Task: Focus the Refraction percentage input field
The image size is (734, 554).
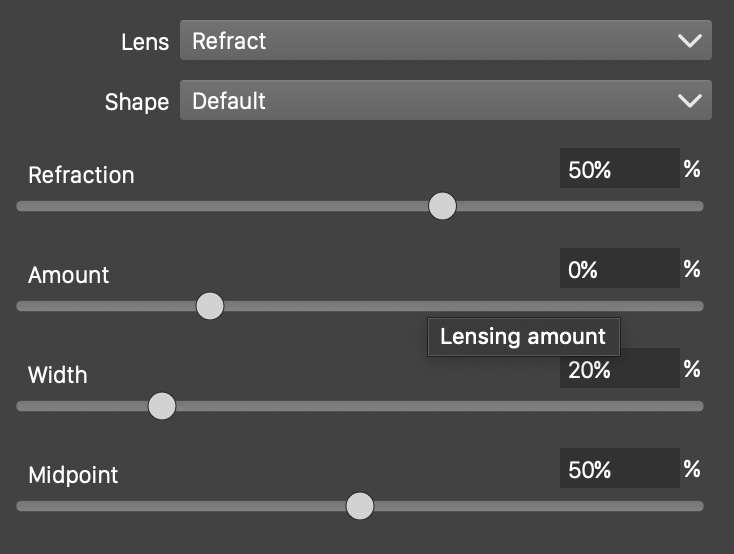Action: [x=618, y=169]
